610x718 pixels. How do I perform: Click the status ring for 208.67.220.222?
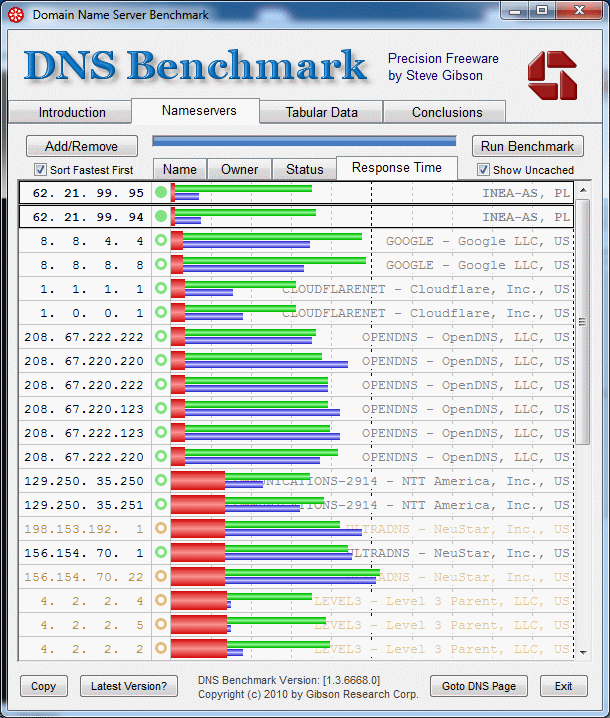(x=161, y=384)
